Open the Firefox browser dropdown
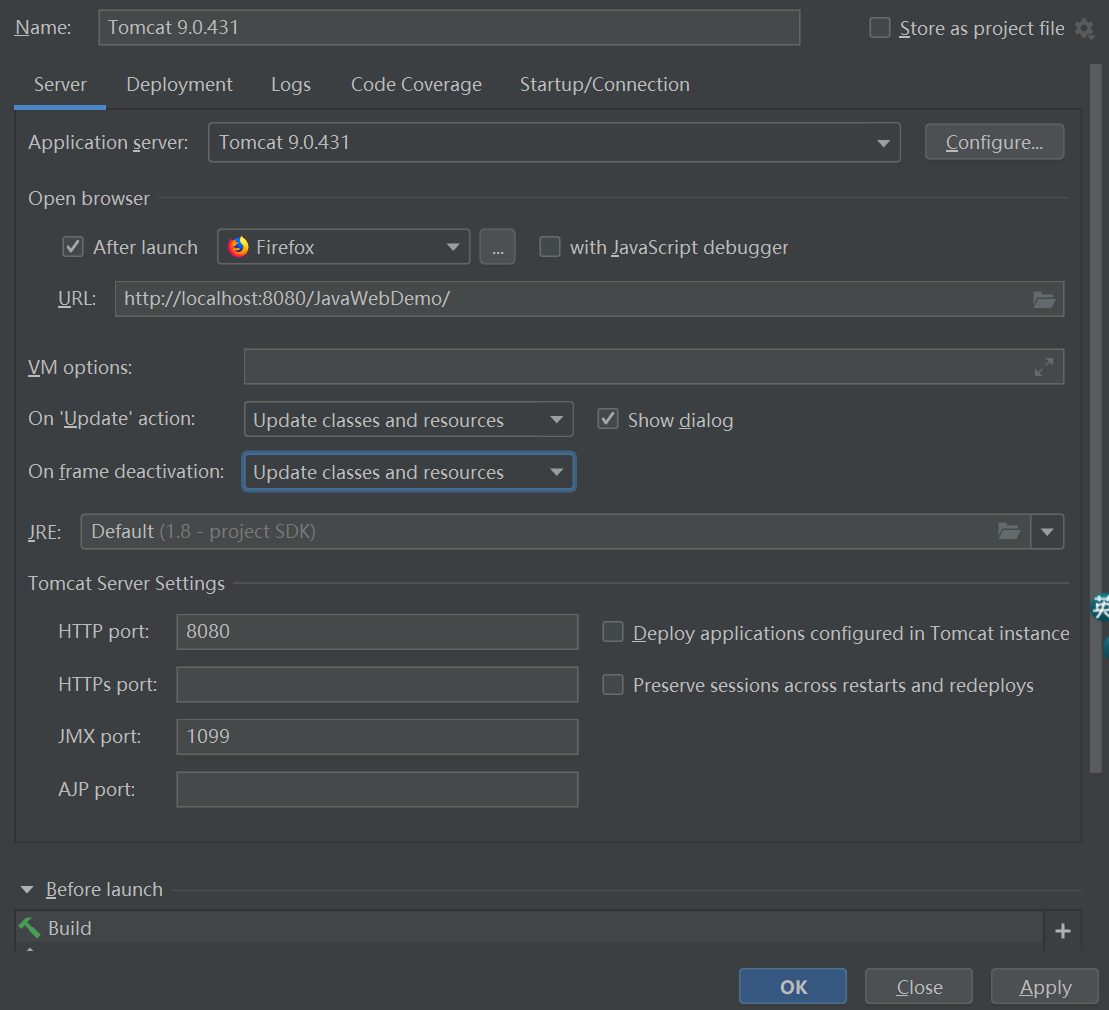 343,247
